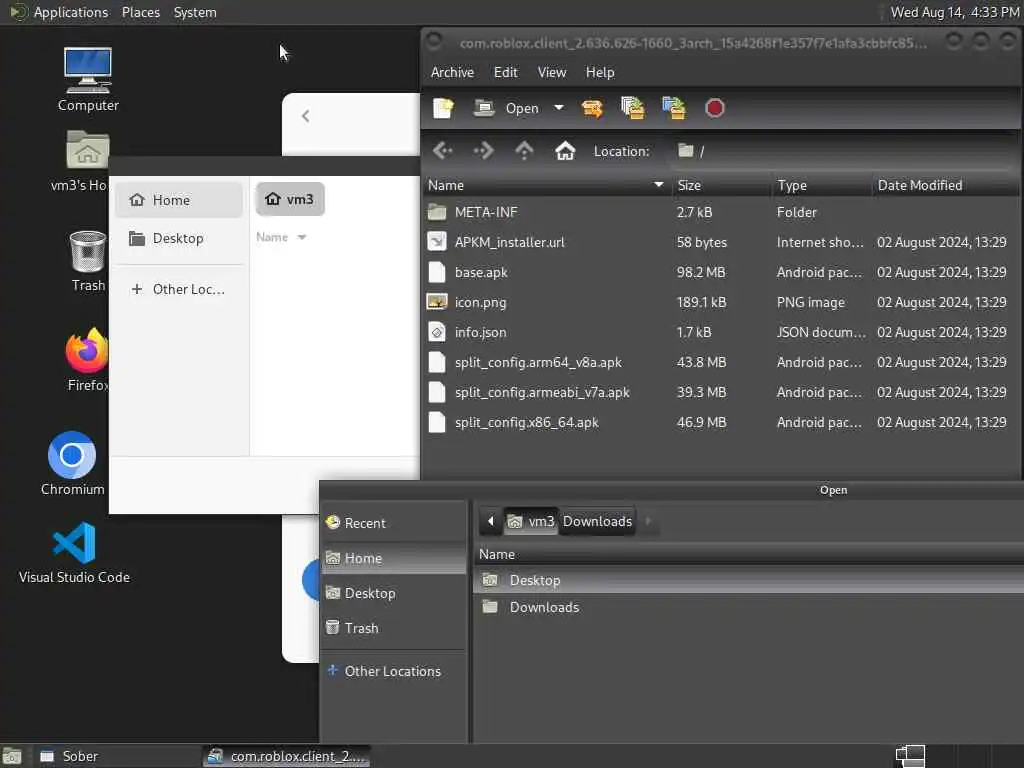Open an archive with the Open toolbar button

(x=507, y=108)
